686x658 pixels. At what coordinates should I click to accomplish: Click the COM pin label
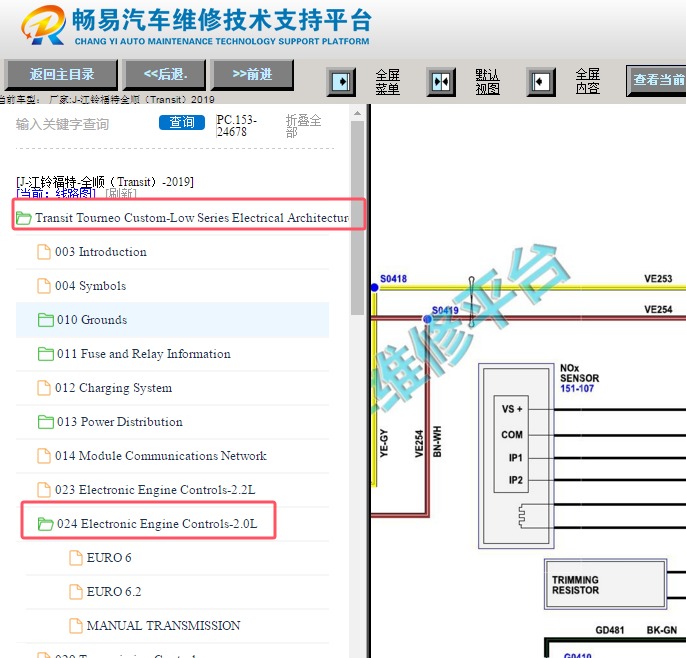click(x=512, y=435)
